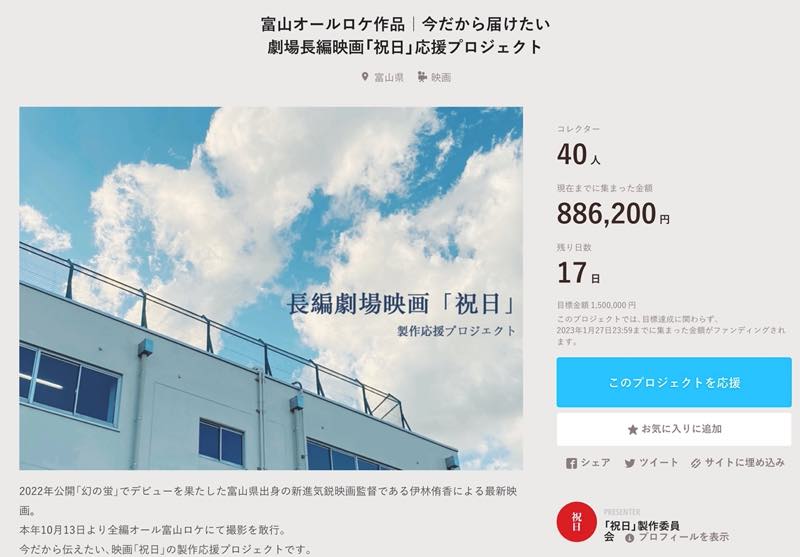The height and width of the screenshot is (557, 800).
Task: Open 「祝日」製作委員会 presenter name
Action: (641, 531)
